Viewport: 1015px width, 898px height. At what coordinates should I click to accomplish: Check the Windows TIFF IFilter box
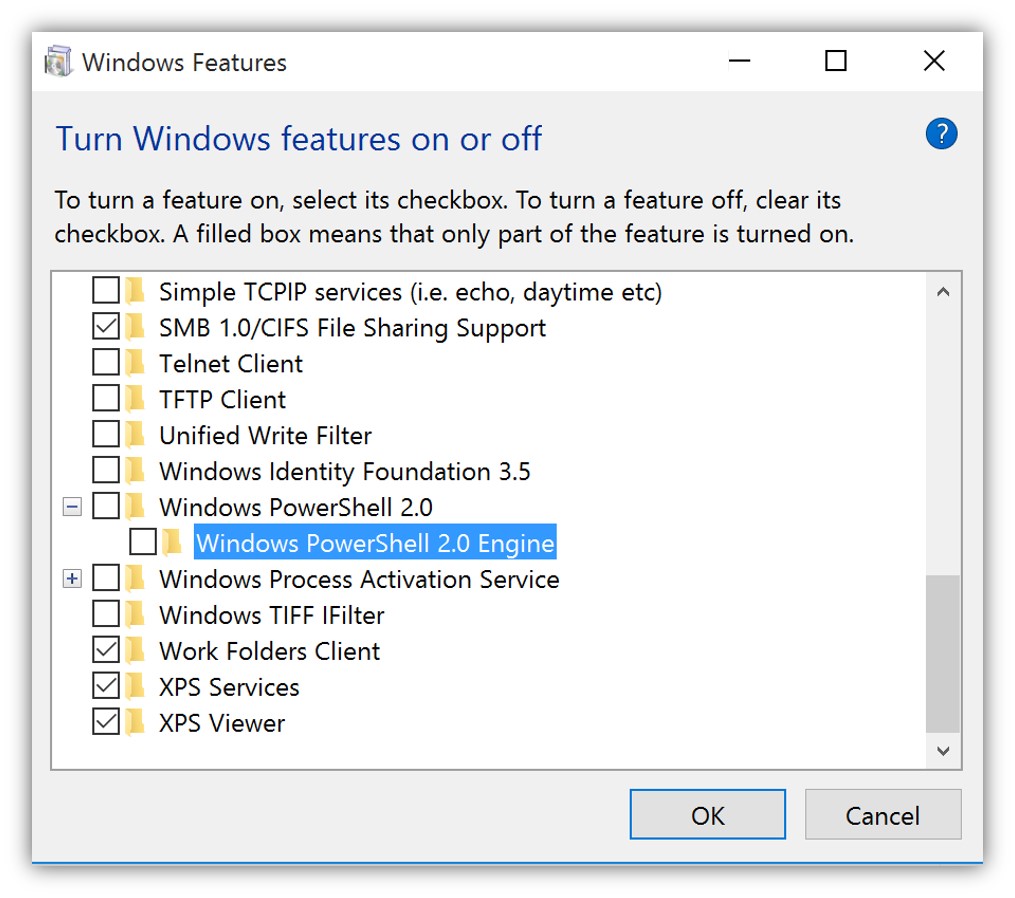click(106, 614)
